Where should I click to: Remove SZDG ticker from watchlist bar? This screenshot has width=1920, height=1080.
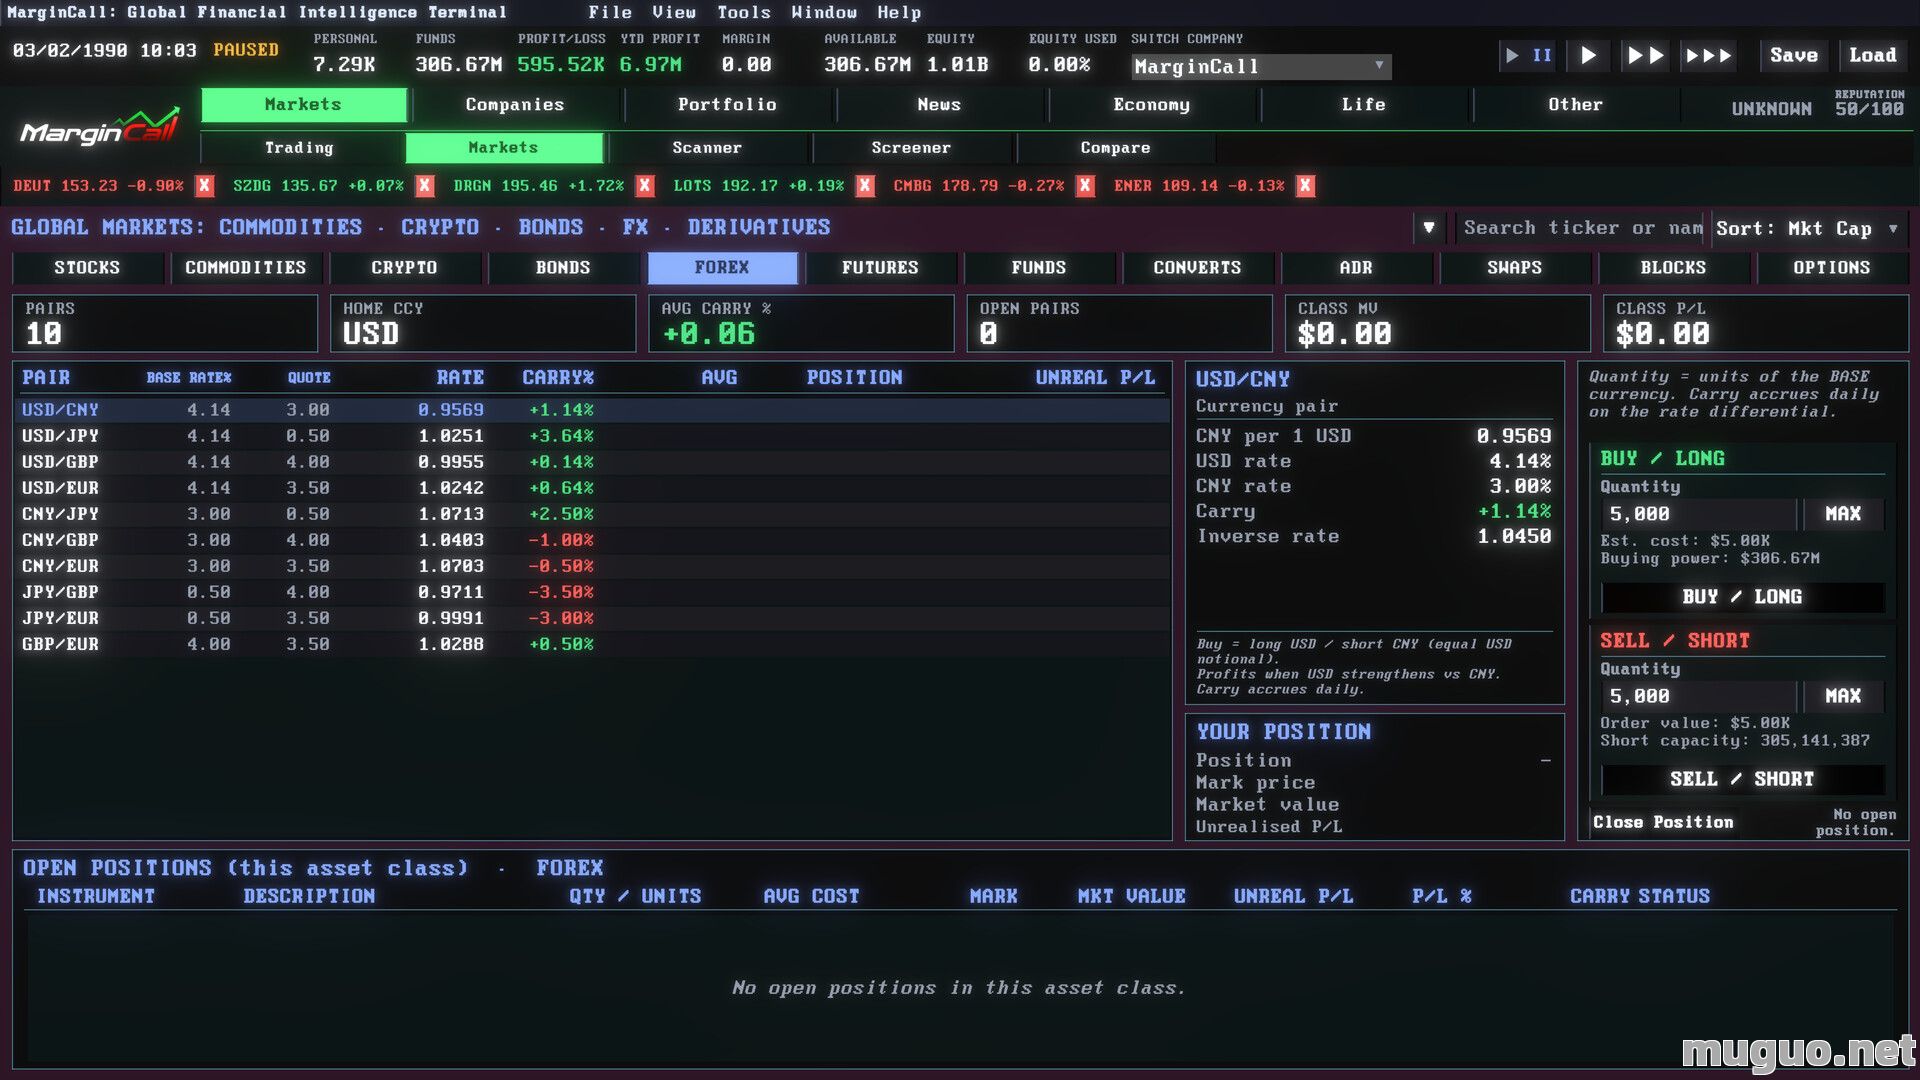click(425, 186)
